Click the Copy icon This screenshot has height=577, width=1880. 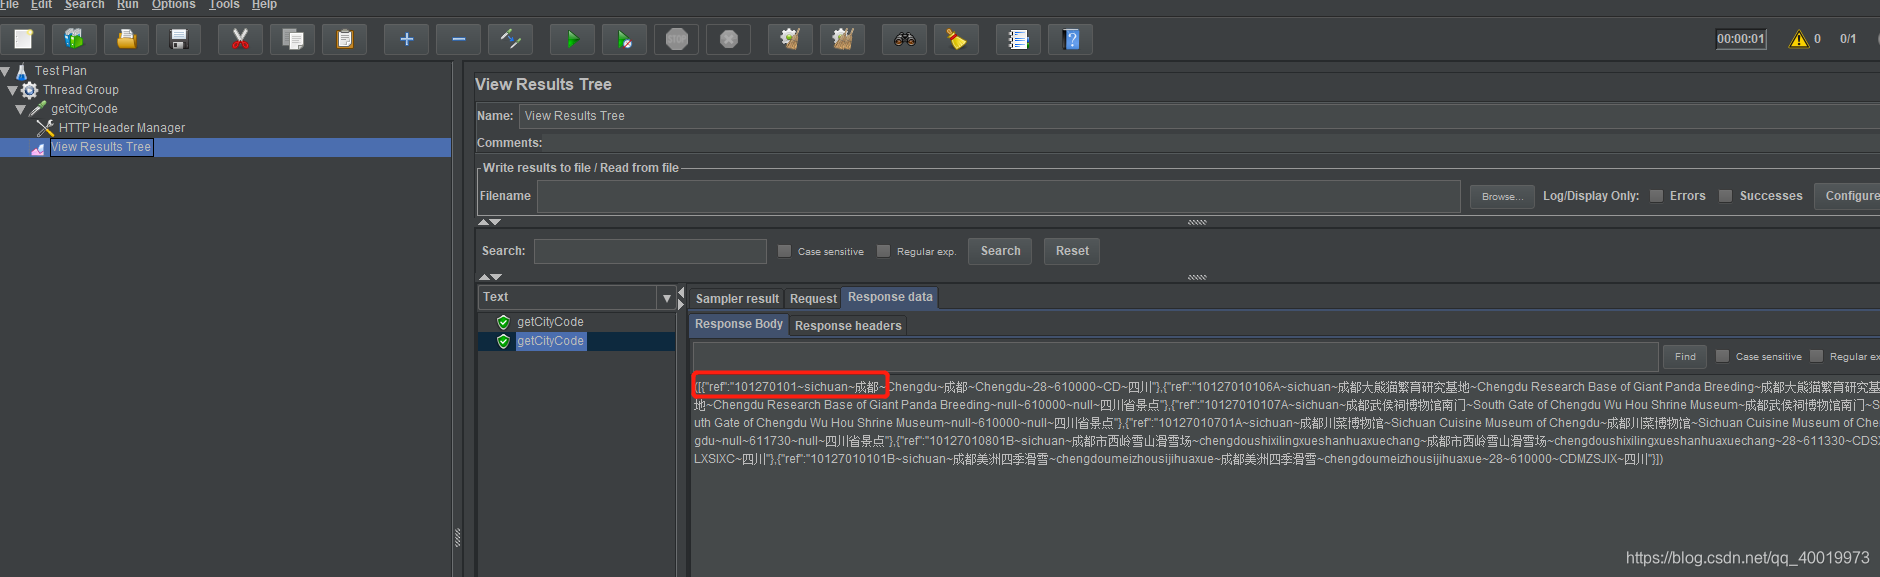pyautogui.click(x=292, y=39)
